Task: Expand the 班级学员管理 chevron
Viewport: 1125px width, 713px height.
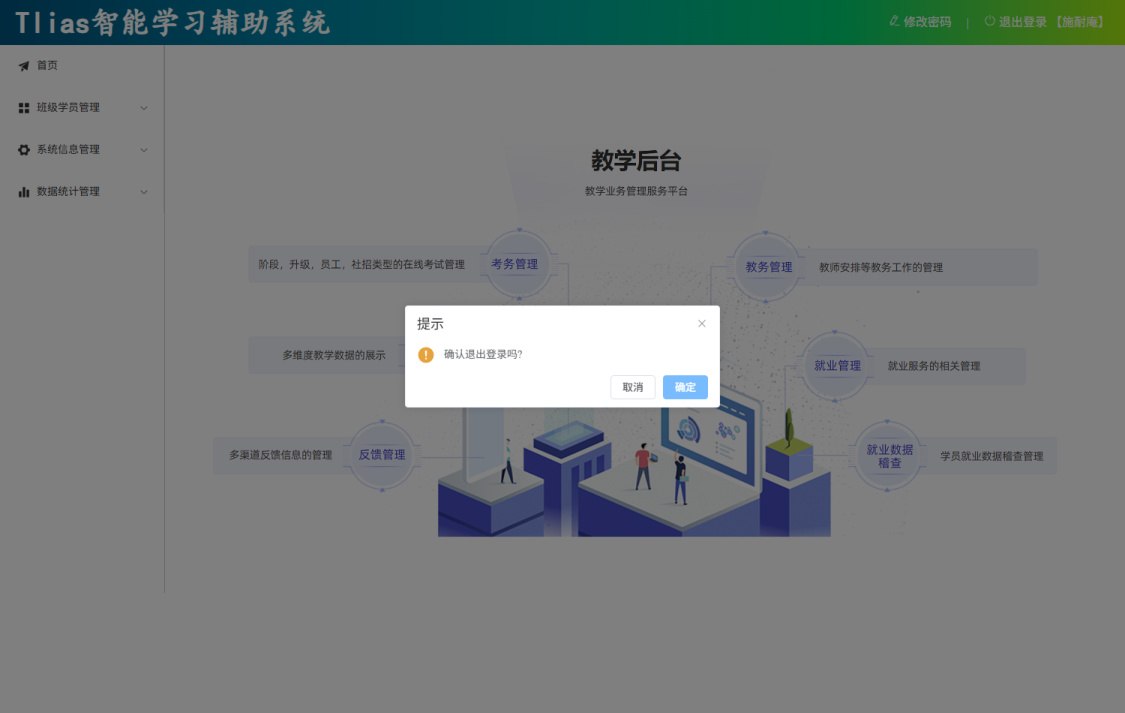Action: click(143, 108)
